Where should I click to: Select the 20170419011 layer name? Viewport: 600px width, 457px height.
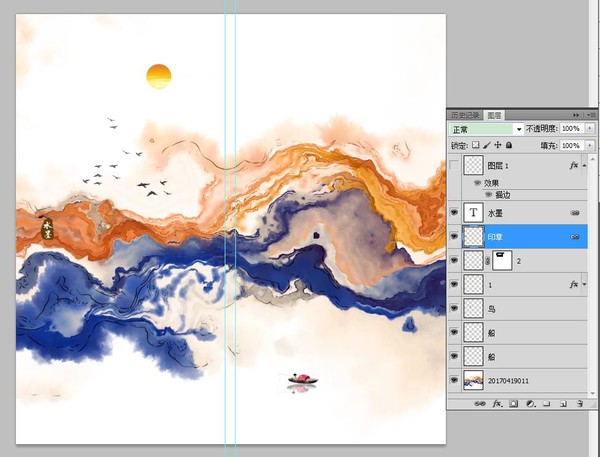(508, 381)
